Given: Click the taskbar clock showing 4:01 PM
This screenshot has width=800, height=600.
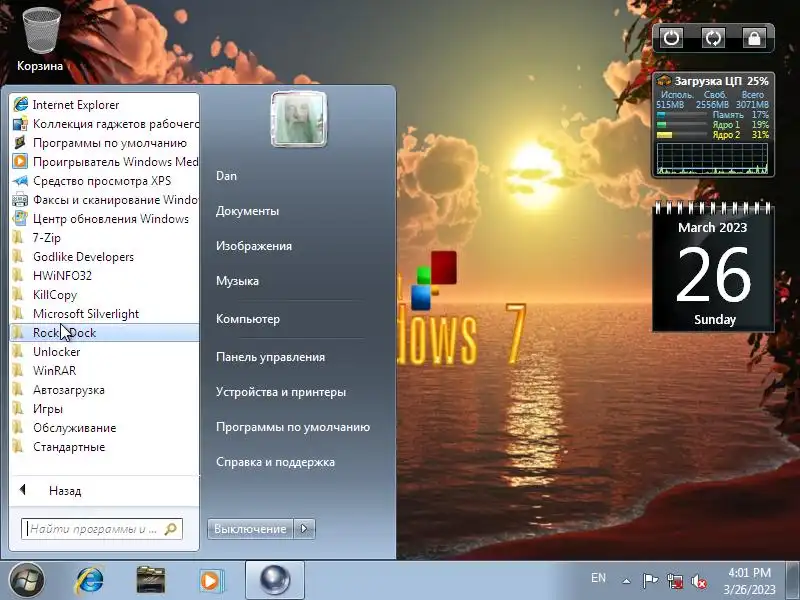Looking at the screenshot, I should click(x=749, y=581).
